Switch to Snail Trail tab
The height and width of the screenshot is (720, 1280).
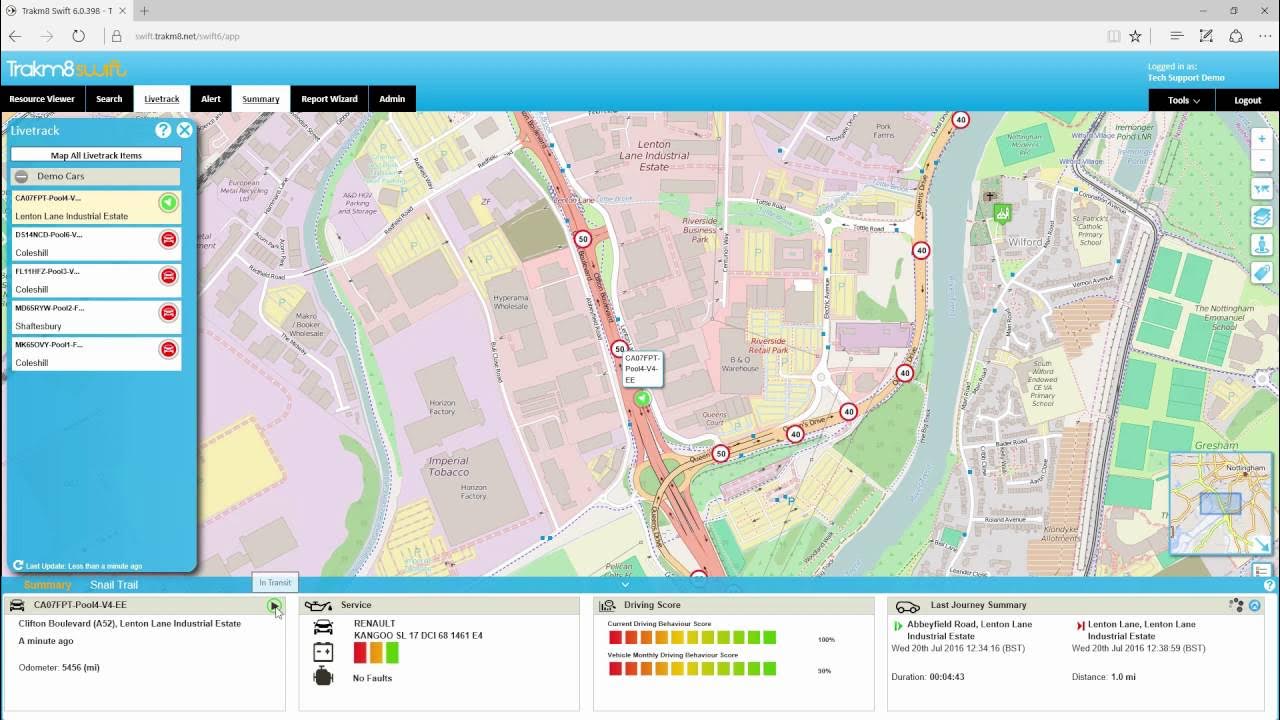click(x=114, y=585)
